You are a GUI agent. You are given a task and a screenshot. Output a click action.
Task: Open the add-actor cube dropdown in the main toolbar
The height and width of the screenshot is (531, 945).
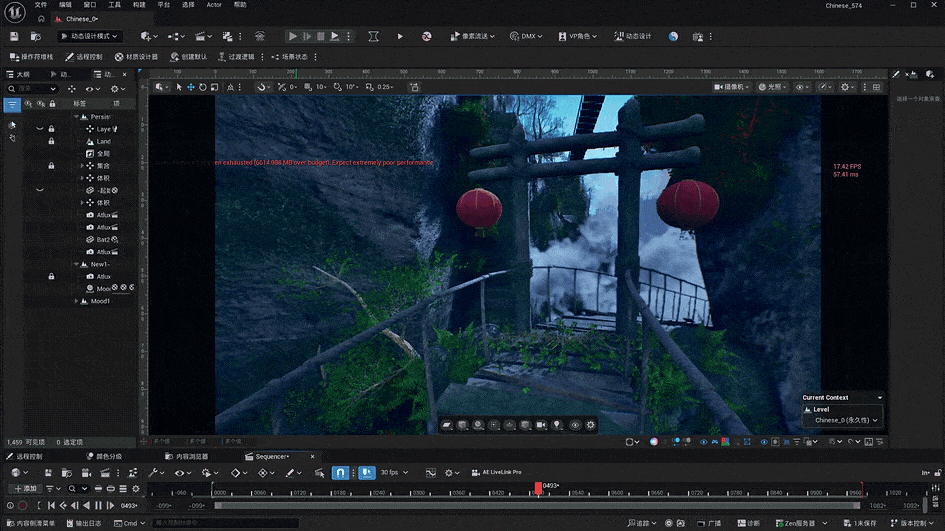tap(149, 36)
